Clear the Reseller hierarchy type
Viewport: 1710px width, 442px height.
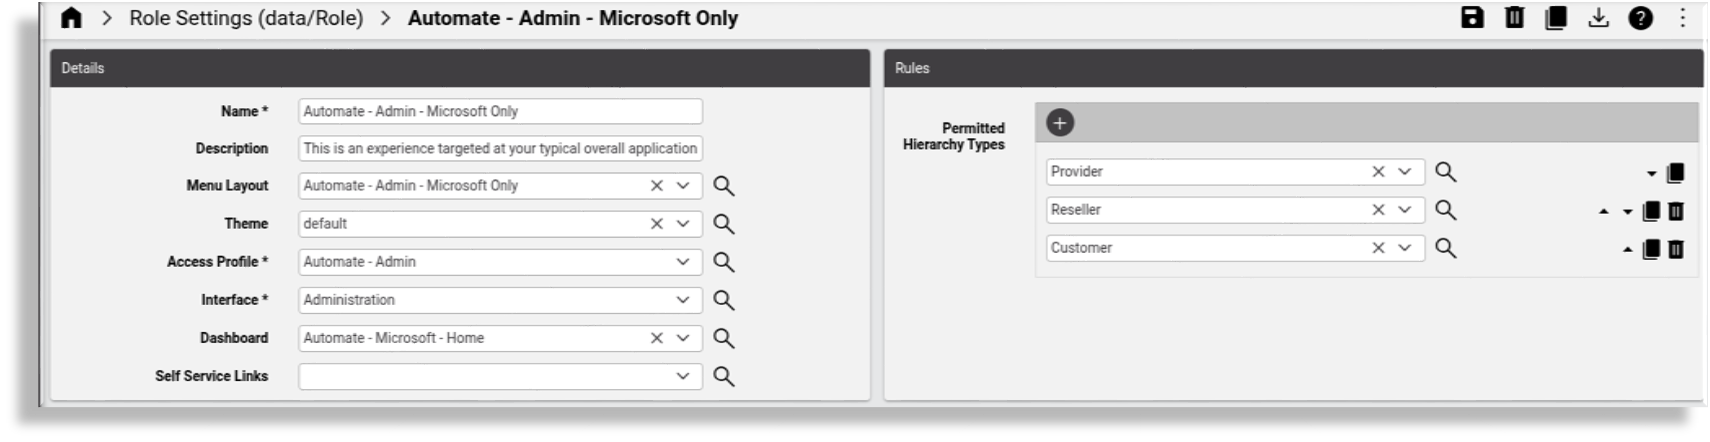[x=1378, y=210]
